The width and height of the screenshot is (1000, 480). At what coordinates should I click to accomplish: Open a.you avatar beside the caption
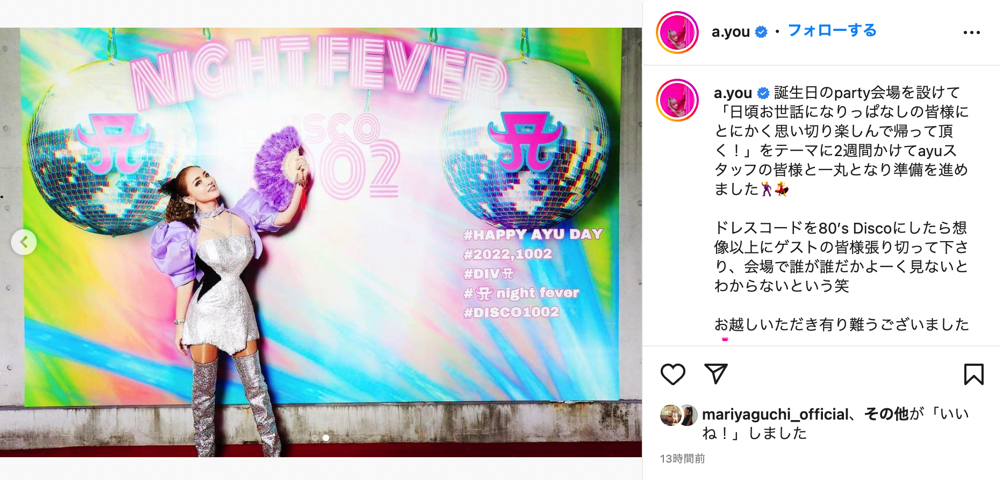pos(677,100)
